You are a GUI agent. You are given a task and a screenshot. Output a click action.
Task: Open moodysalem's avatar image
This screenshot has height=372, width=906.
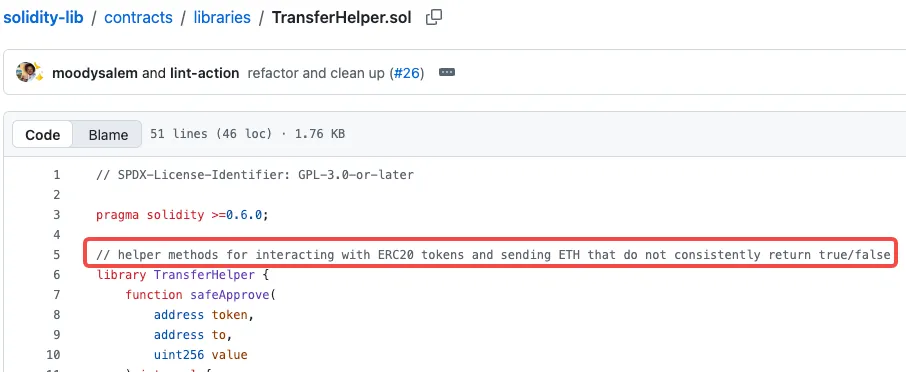[25, 73]
